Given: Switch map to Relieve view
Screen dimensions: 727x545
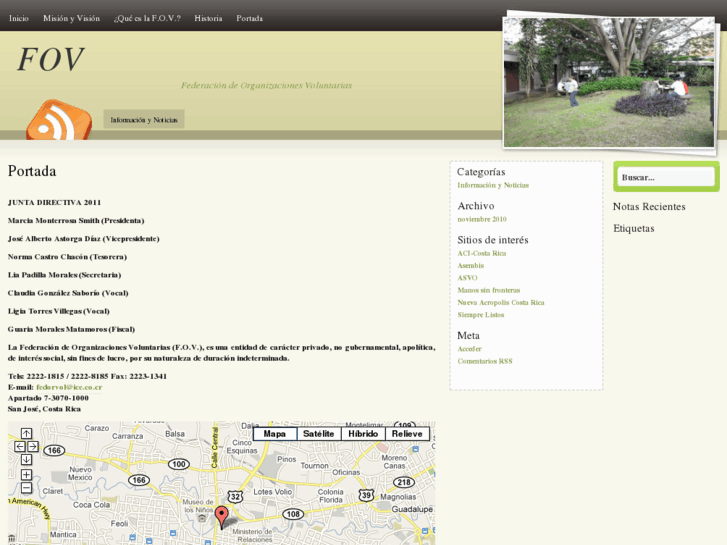Looking at the screenshot, I should pyautogui.click(x=407, y=434).
